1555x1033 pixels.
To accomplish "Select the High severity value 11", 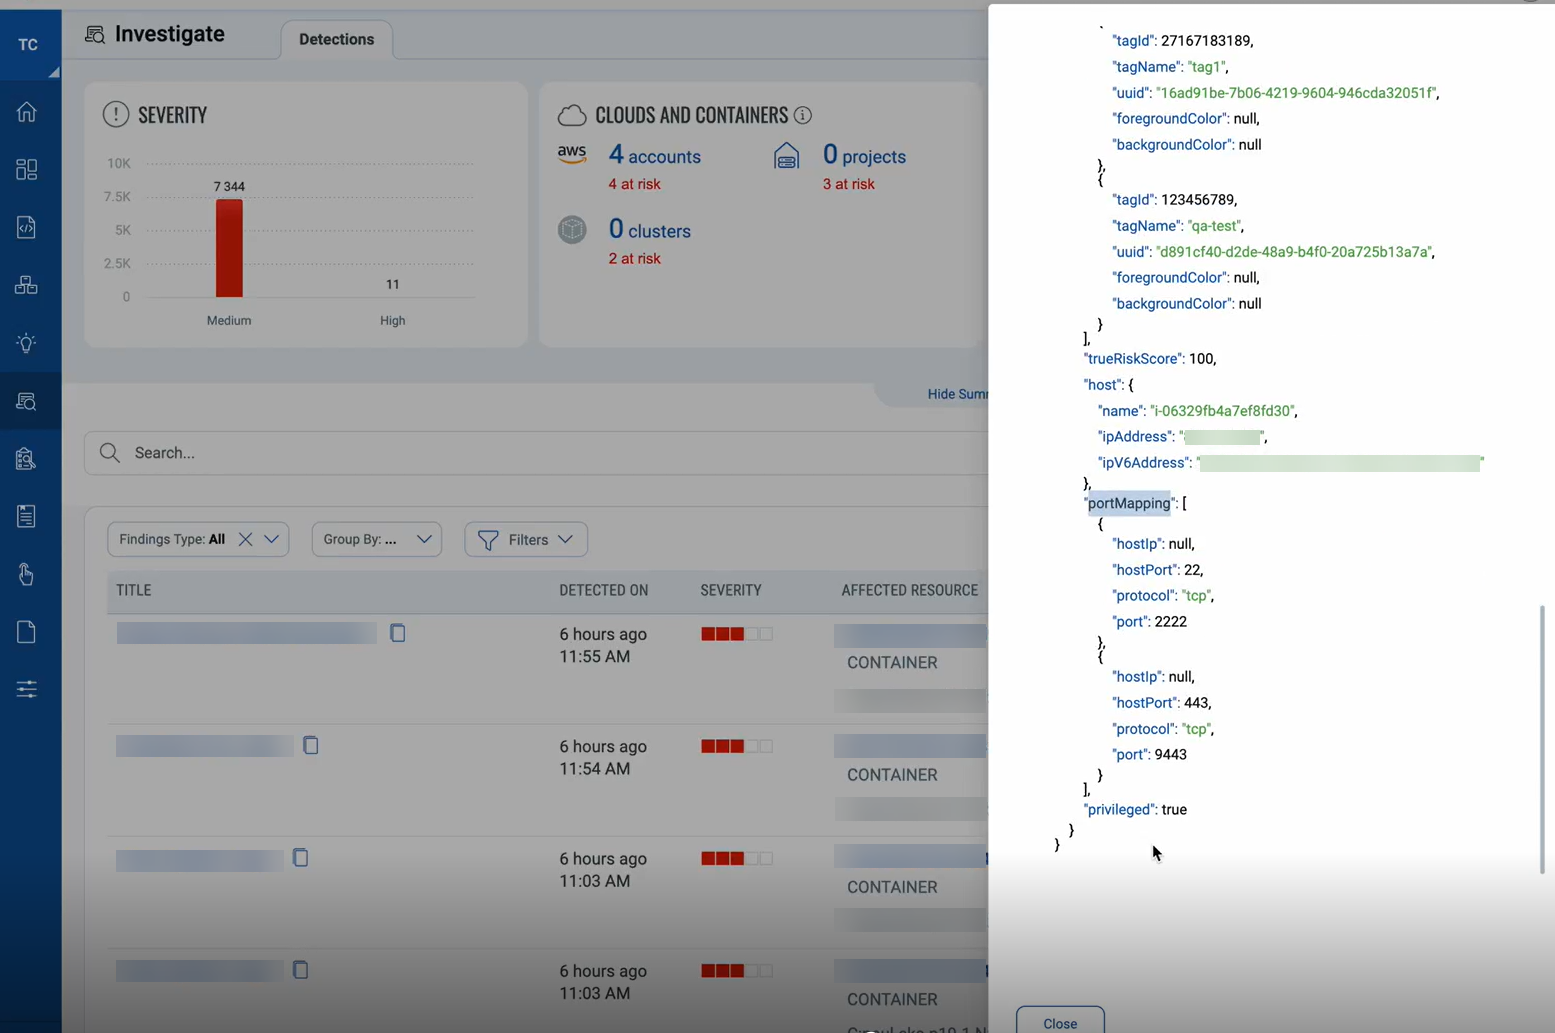I will (393, 285).
